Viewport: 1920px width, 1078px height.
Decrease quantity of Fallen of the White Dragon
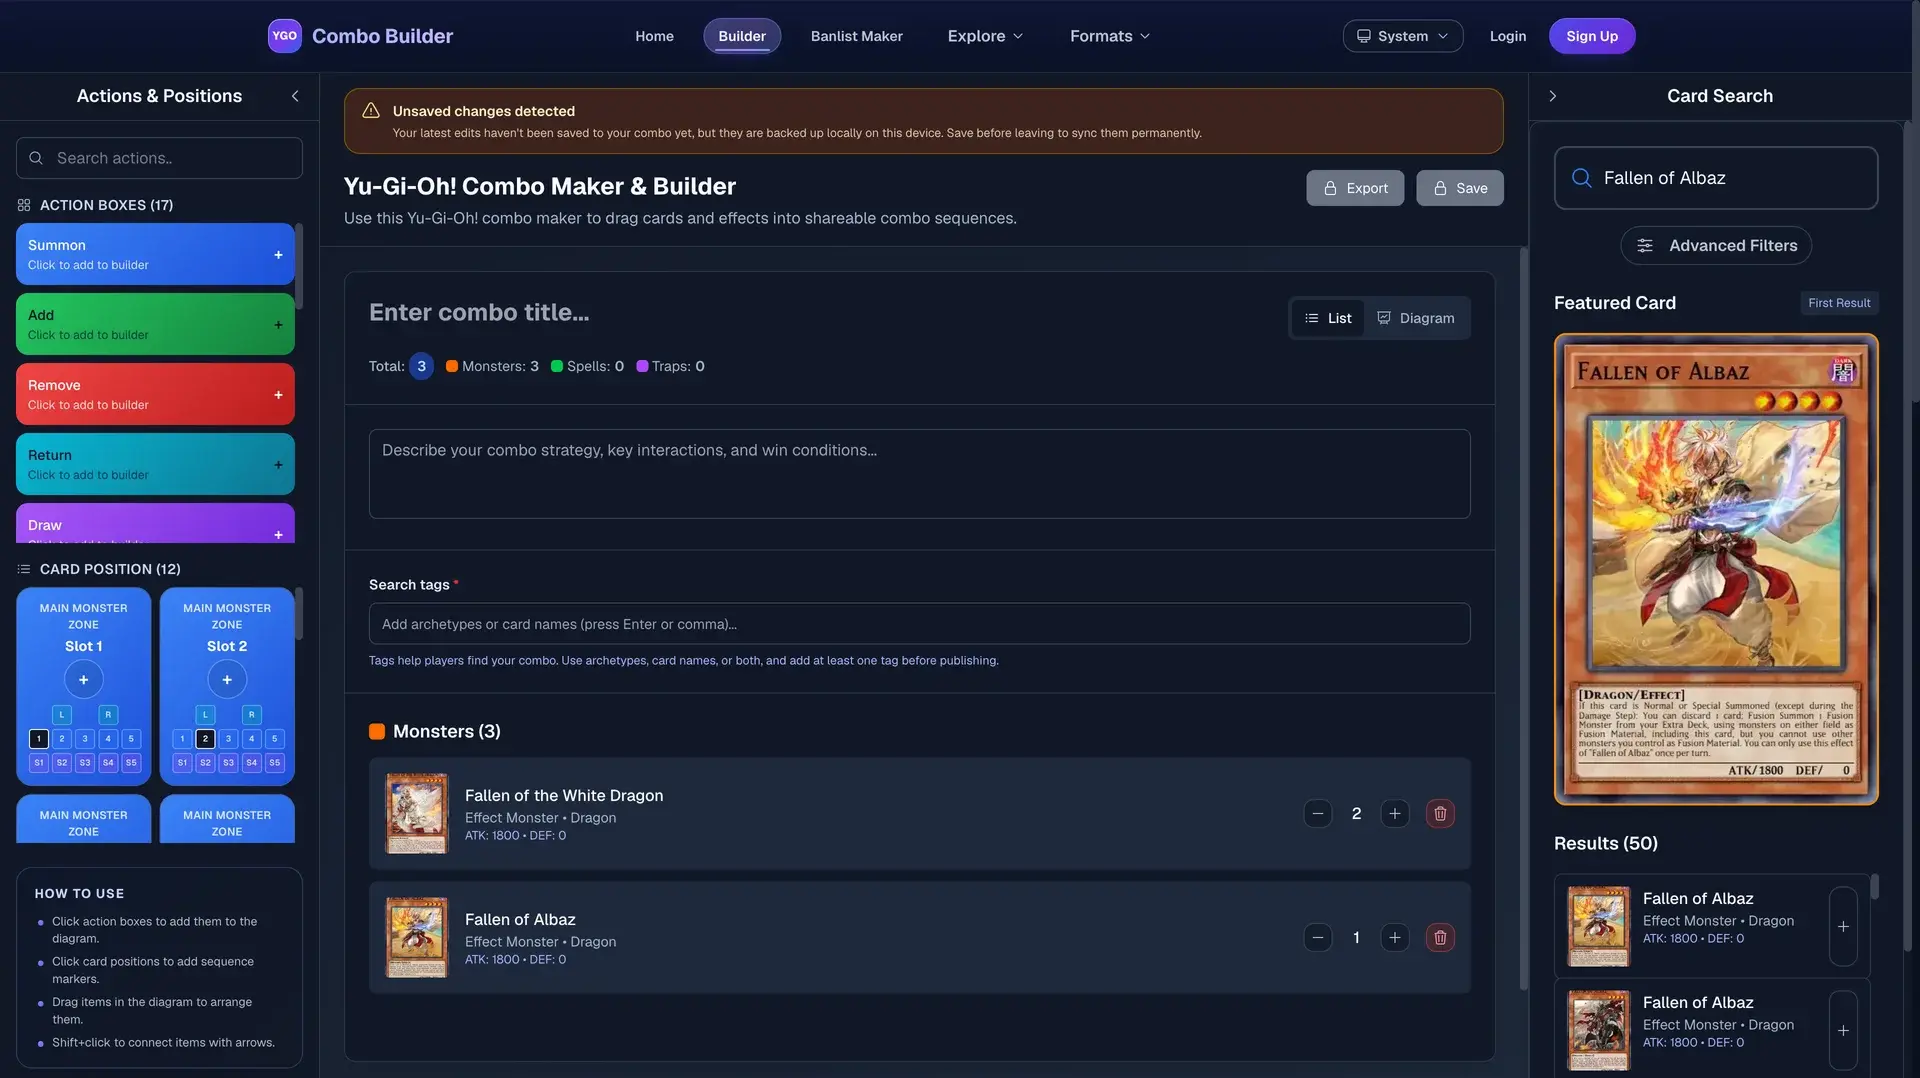(x=1318, y=814)
